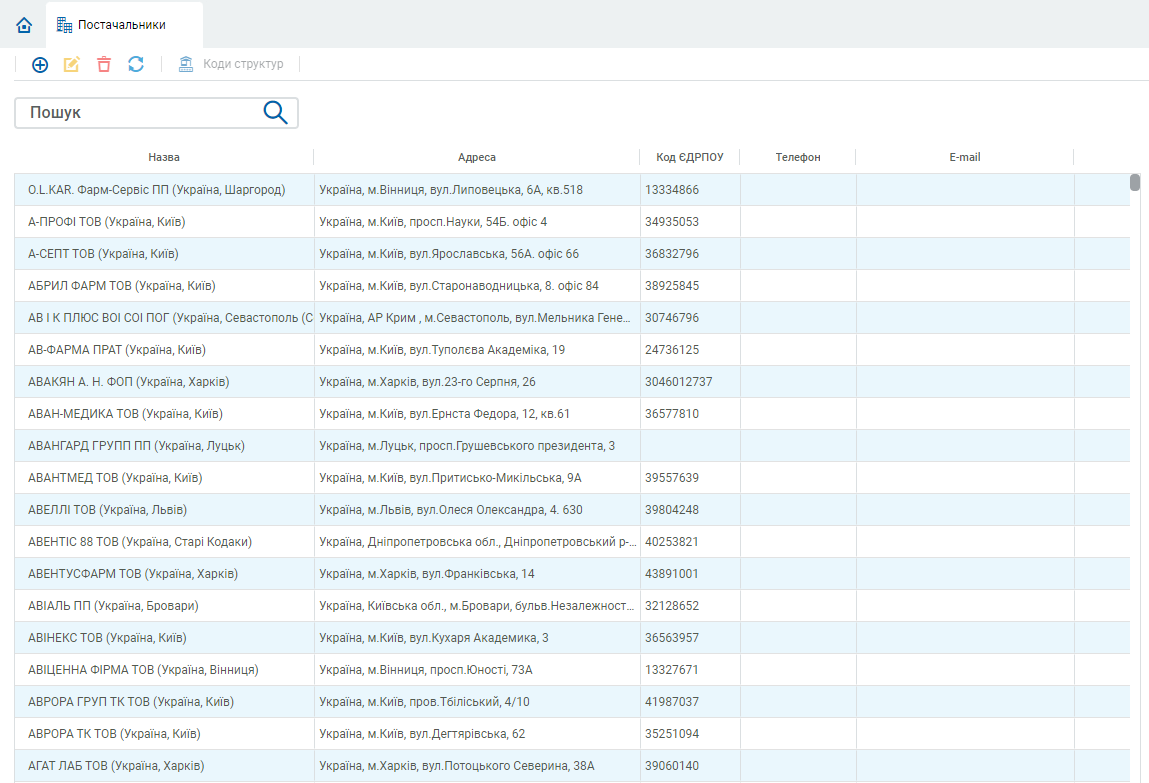Select row АГАТ ЛАБ ТОВ
Image resolution: width=1149 pixels, height=783 pixels.
(572, 765)
